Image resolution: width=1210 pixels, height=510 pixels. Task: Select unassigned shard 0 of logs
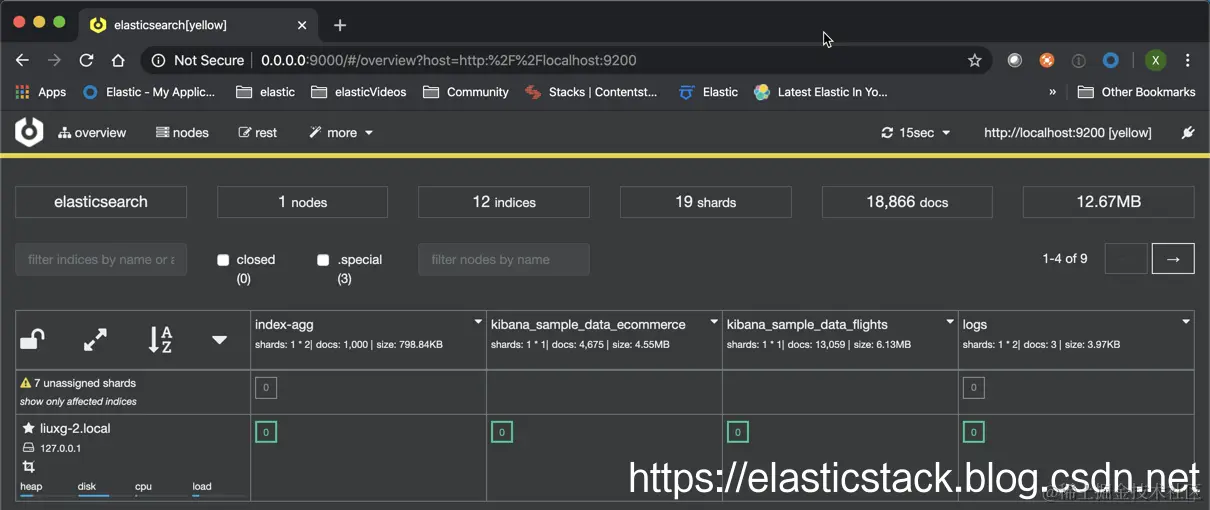[973, 388]
